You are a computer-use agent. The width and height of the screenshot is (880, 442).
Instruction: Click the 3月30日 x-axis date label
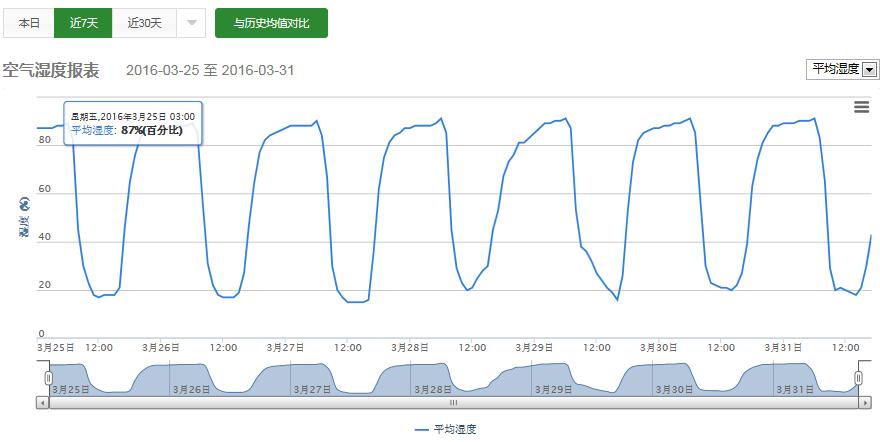coord(659,347)
